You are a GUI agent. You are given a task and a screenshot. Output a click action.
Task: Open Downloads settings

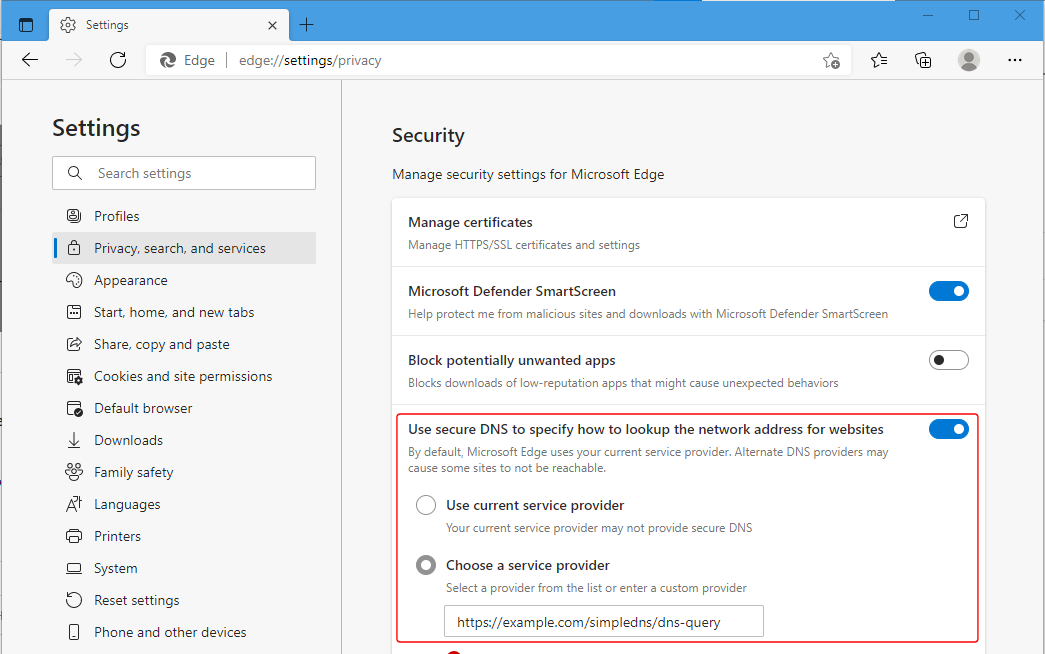point(184,440)
